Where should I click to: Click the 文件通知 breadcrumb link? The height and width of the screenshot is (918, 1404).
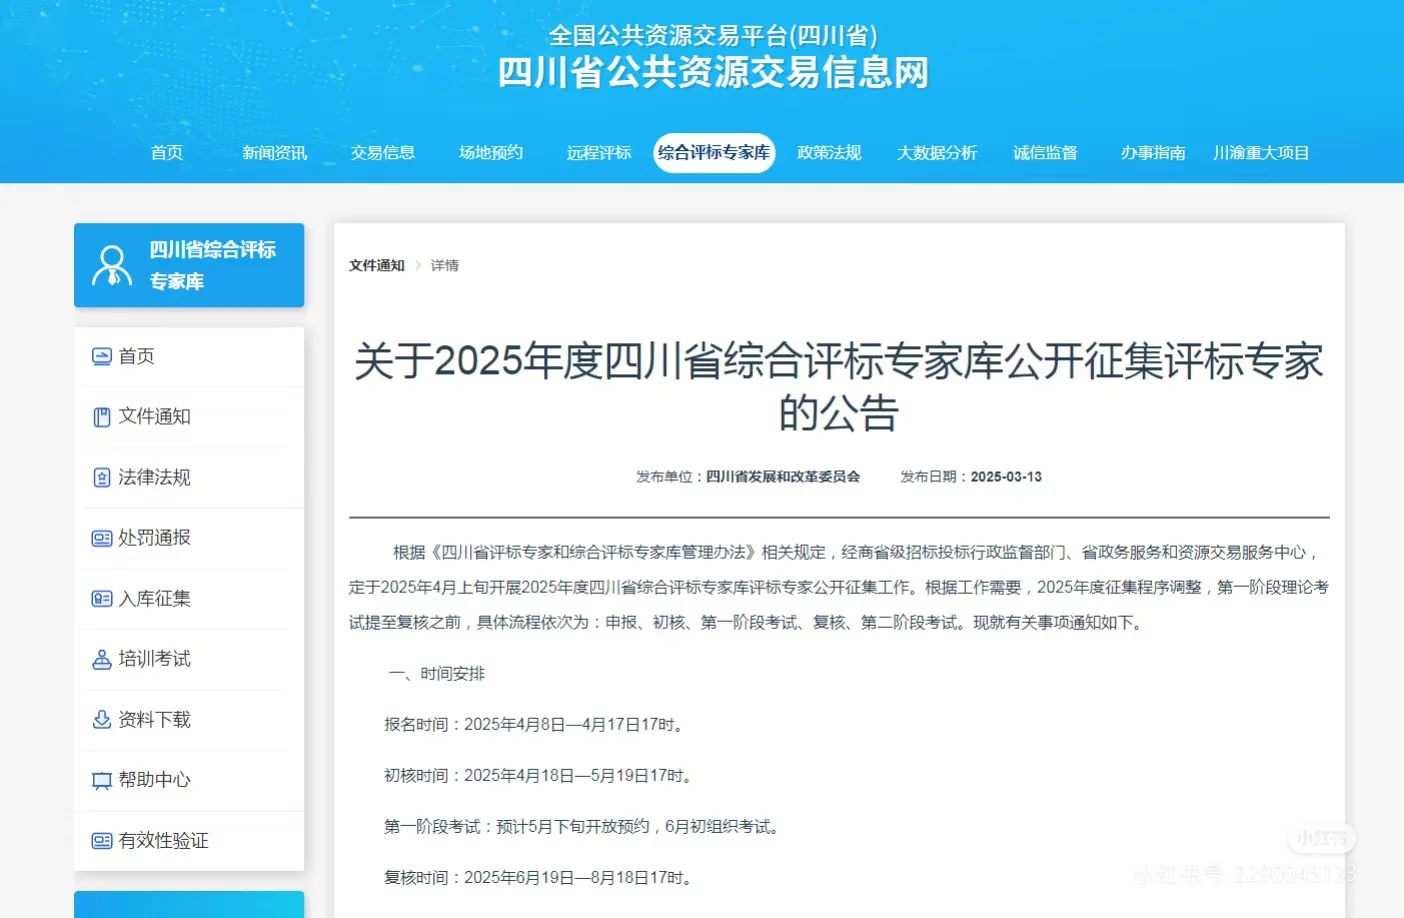(375, 265)
